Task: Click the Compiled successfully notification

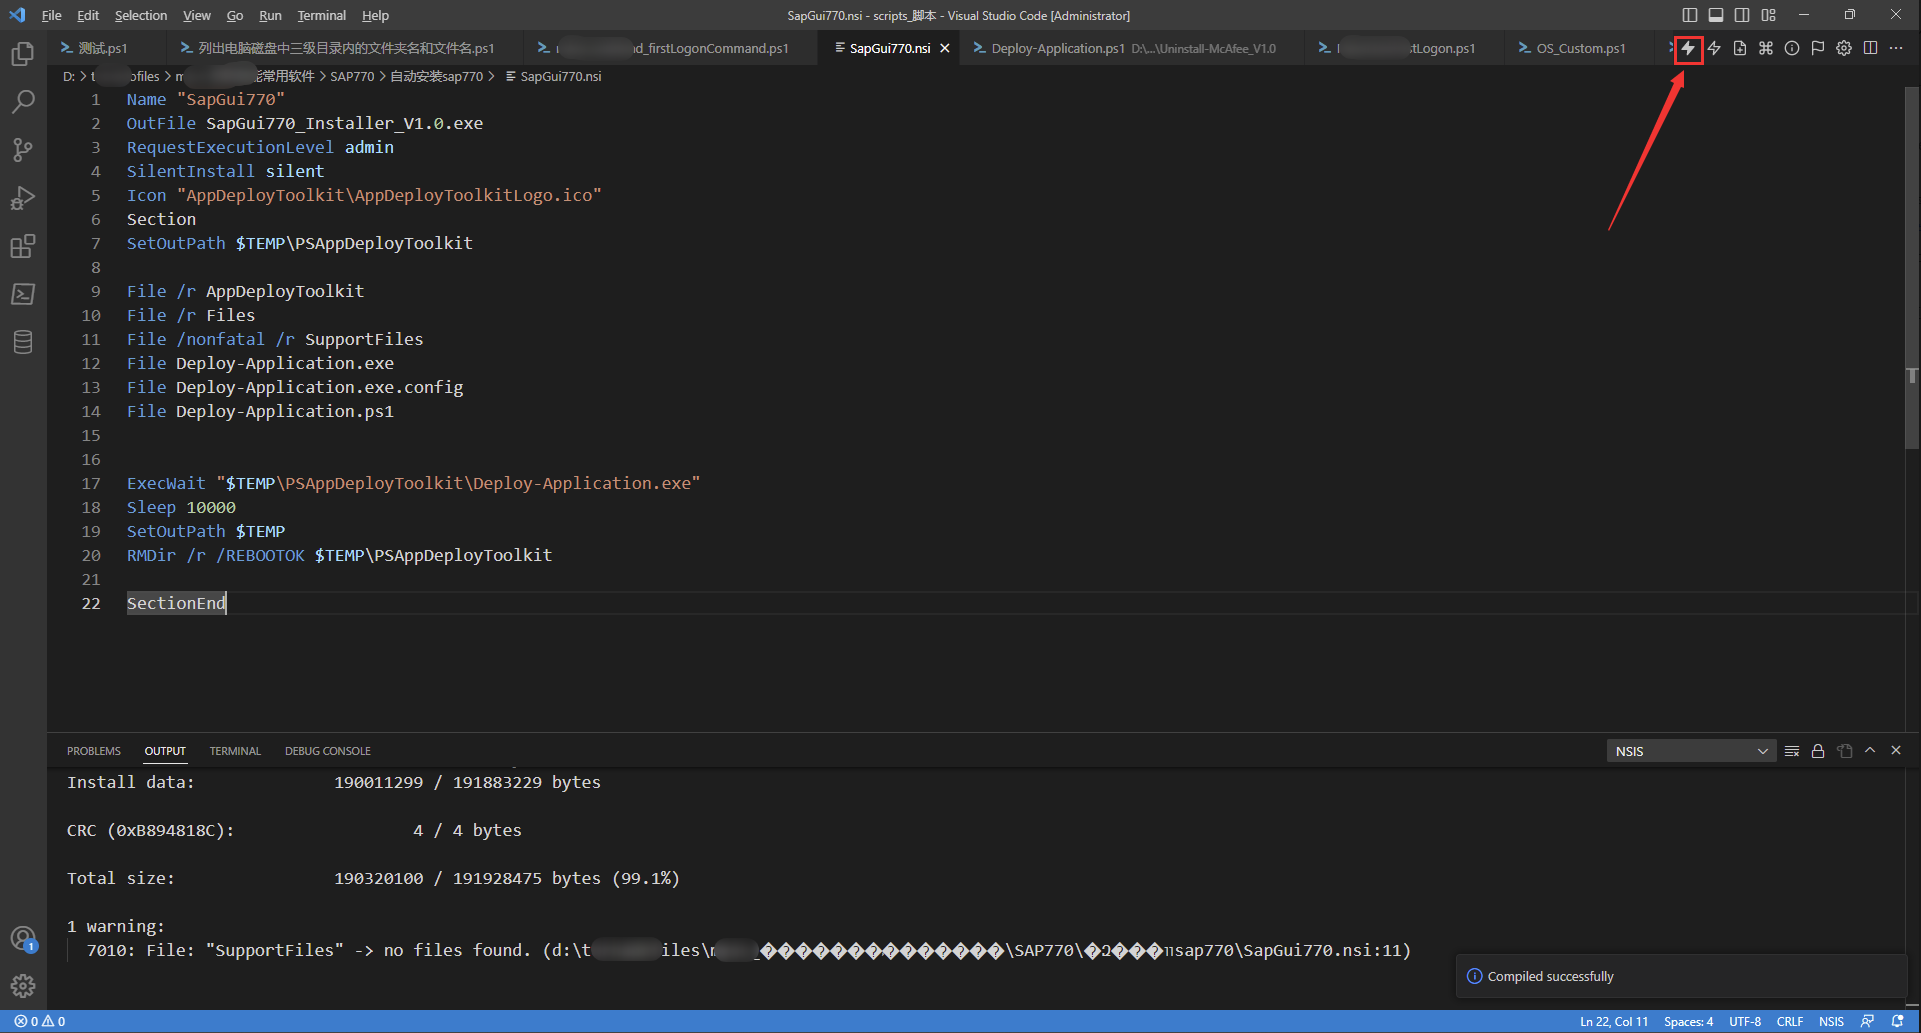Action: [x=1681, y=976]
